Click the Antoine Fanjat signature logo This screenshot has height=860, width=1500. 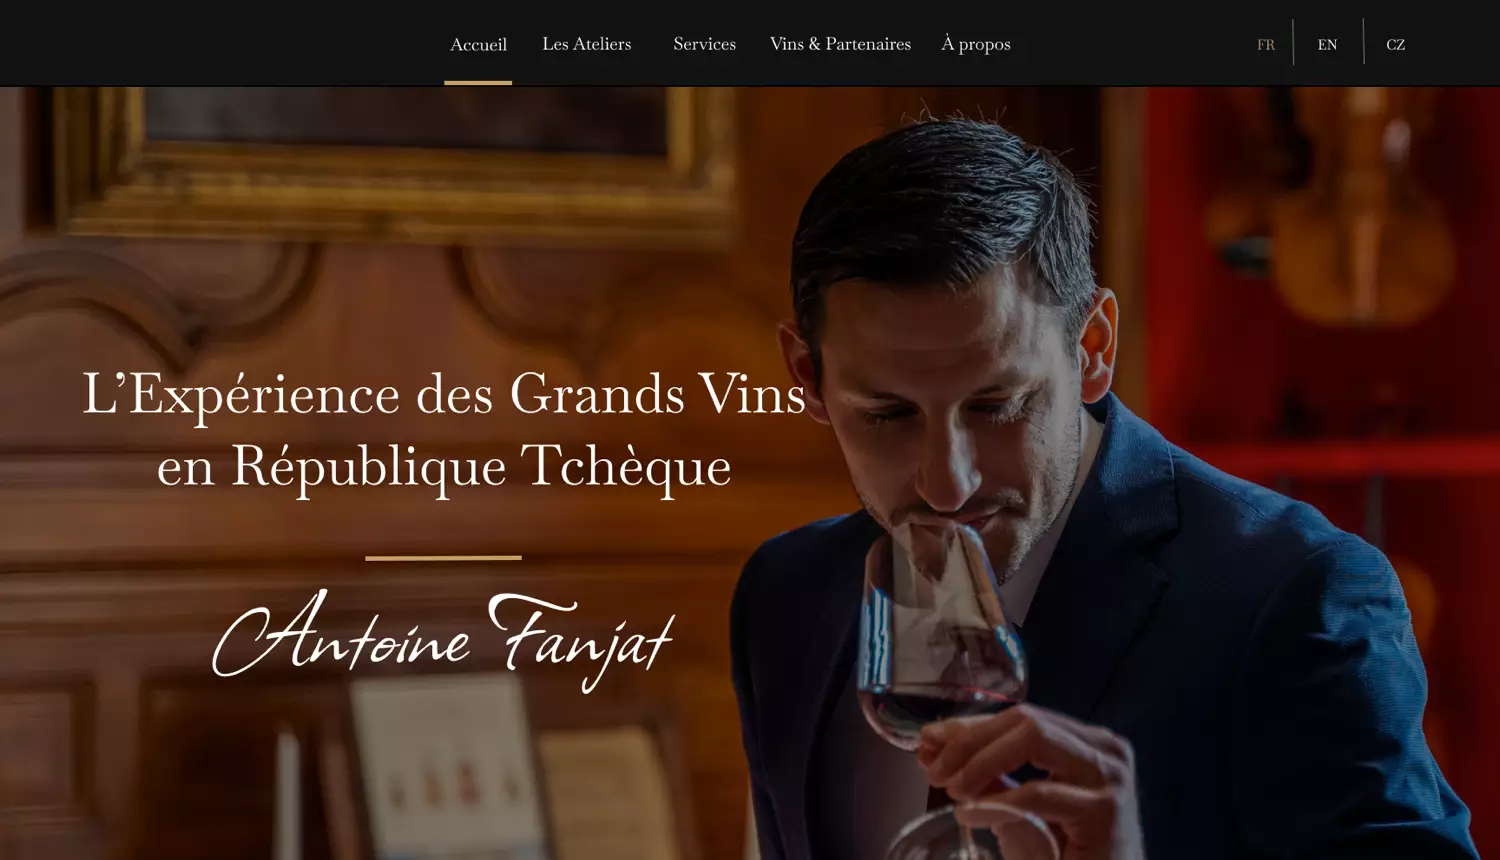click(443, 640)
